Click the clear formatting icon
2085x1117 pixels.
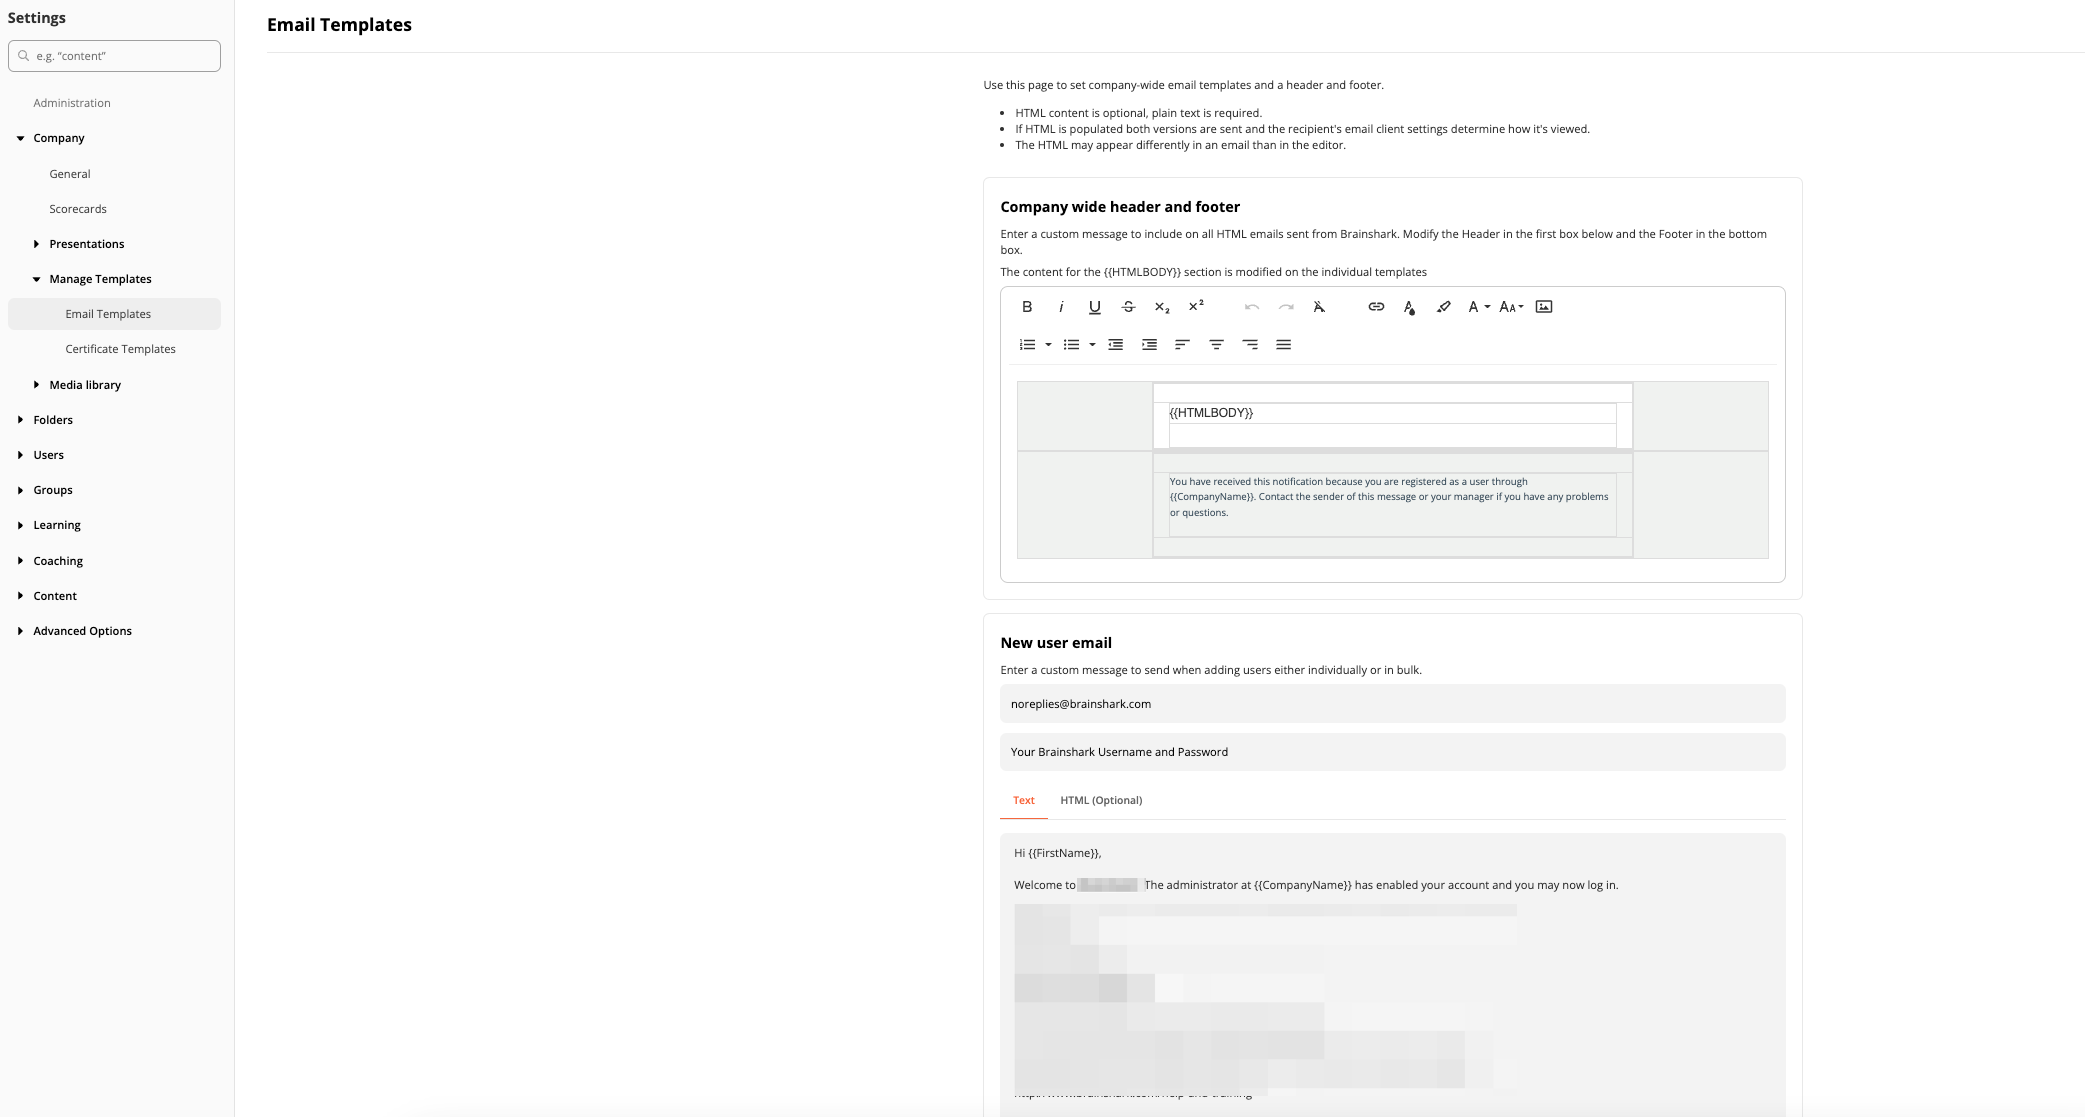[1319, 307]
